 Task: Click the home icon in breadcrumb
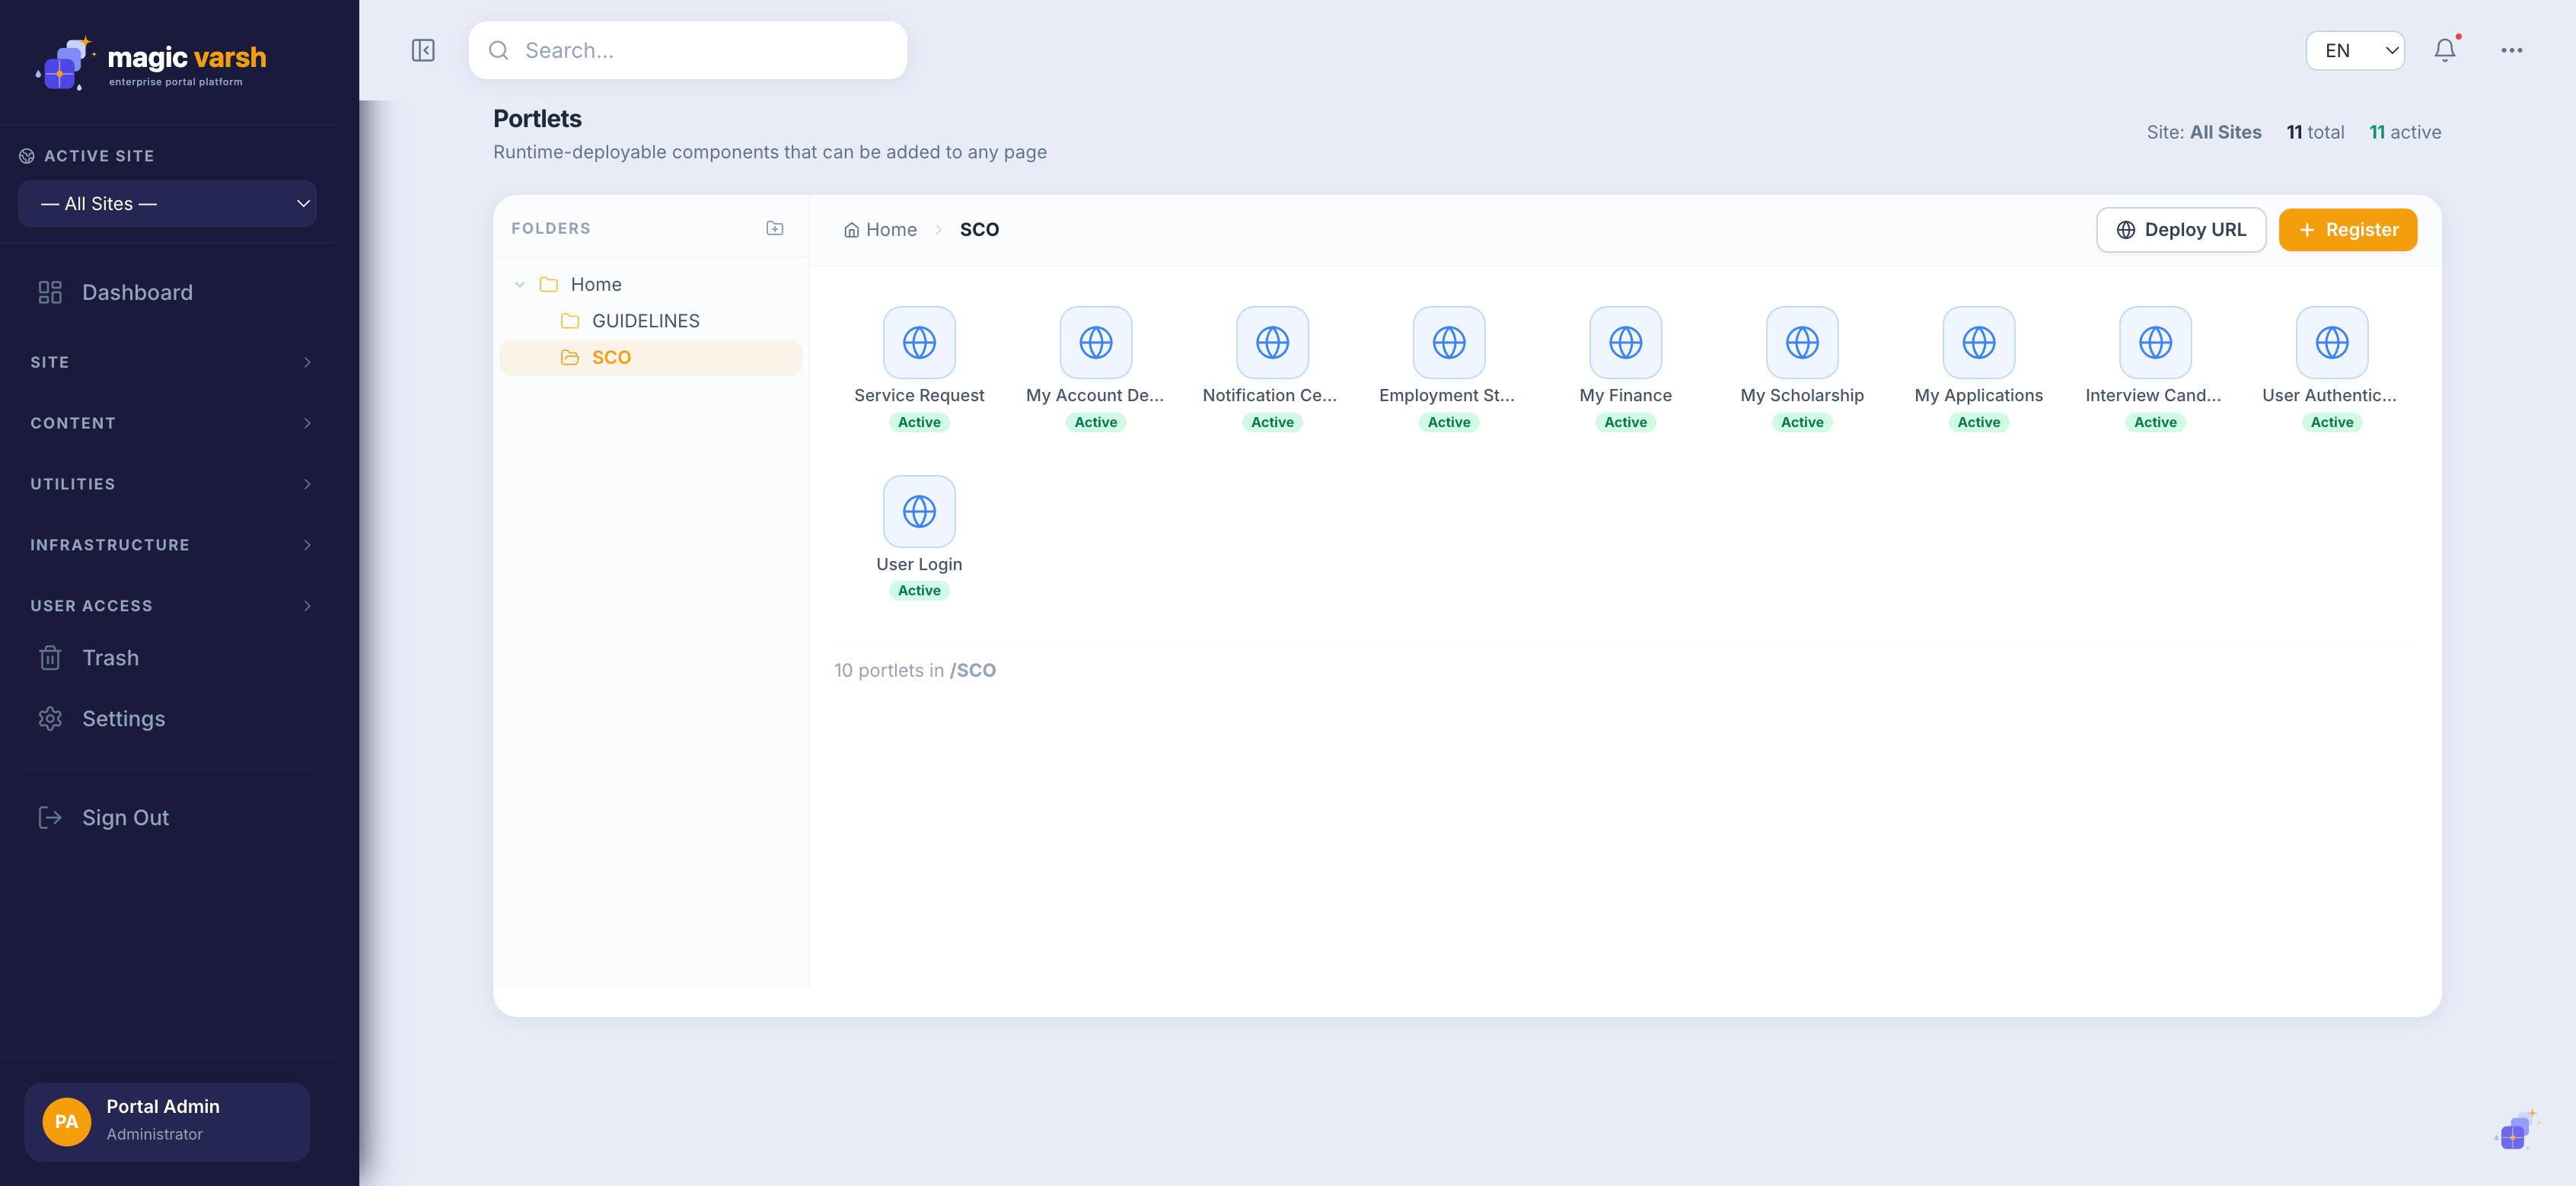(x=851, y=230)
